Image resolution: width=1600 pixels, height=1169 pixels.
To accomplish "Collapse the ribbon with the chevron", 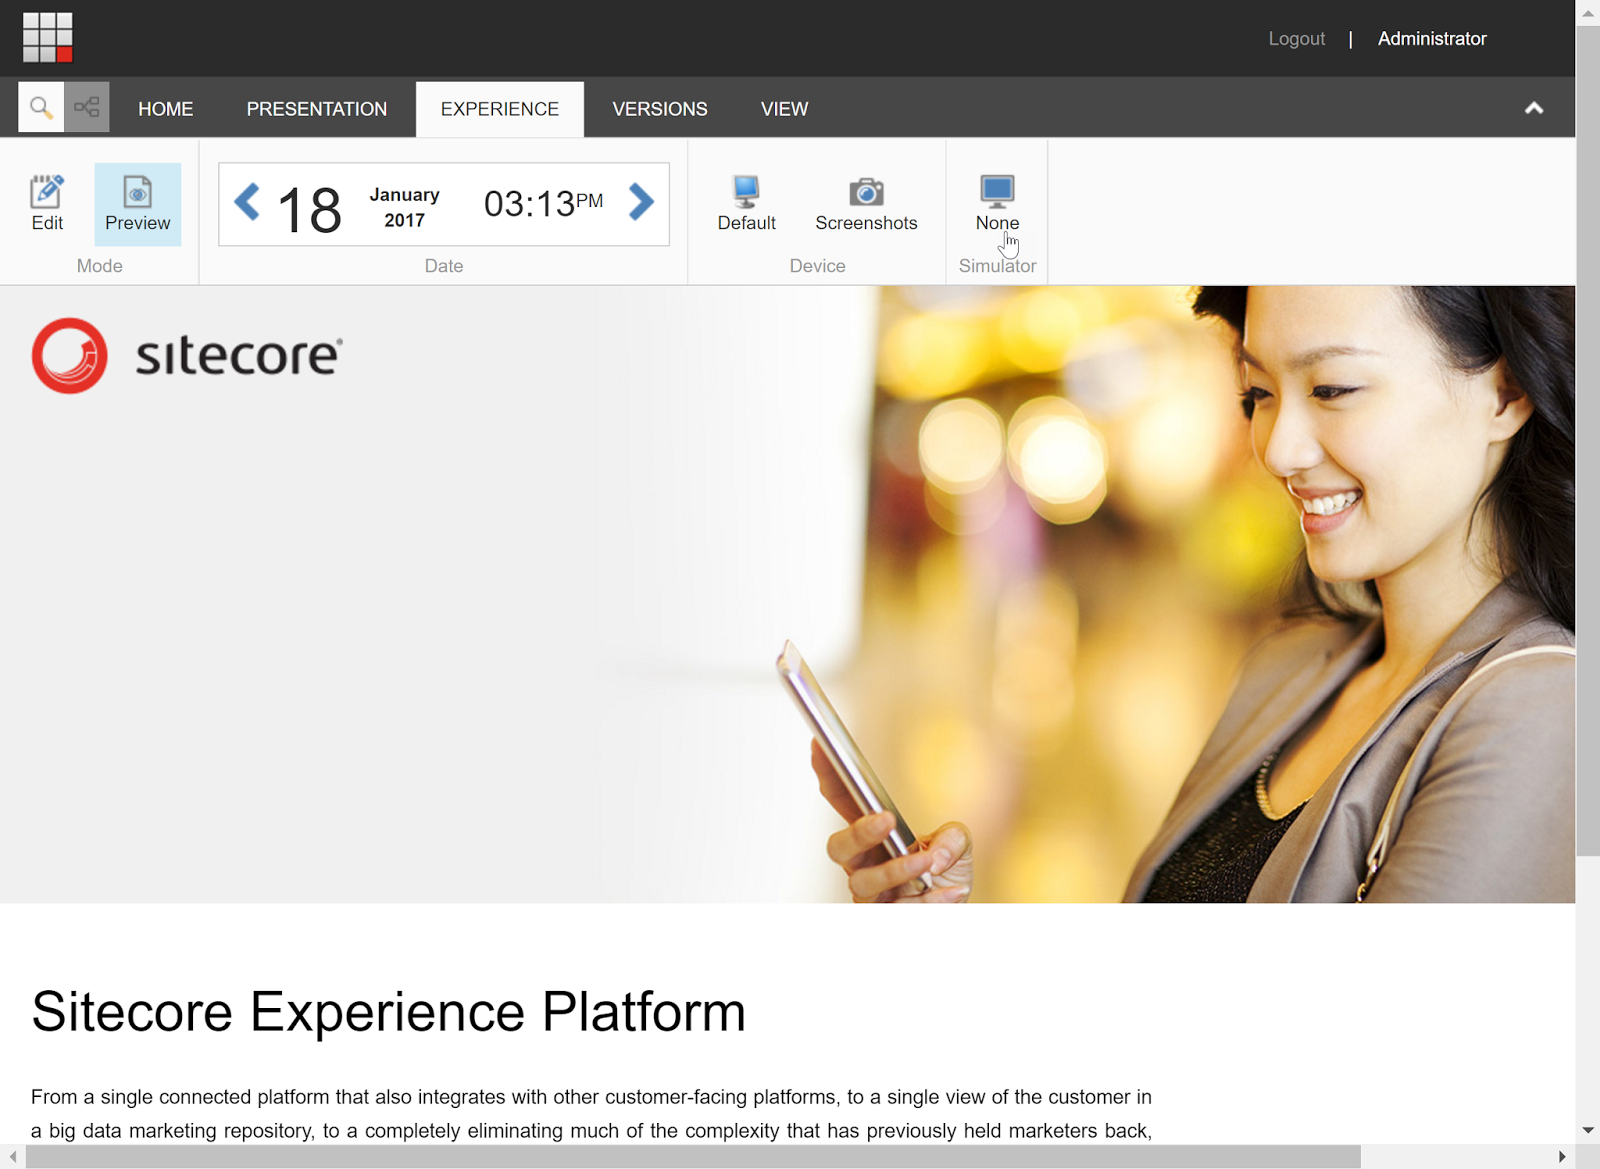I will point(1534,107).
